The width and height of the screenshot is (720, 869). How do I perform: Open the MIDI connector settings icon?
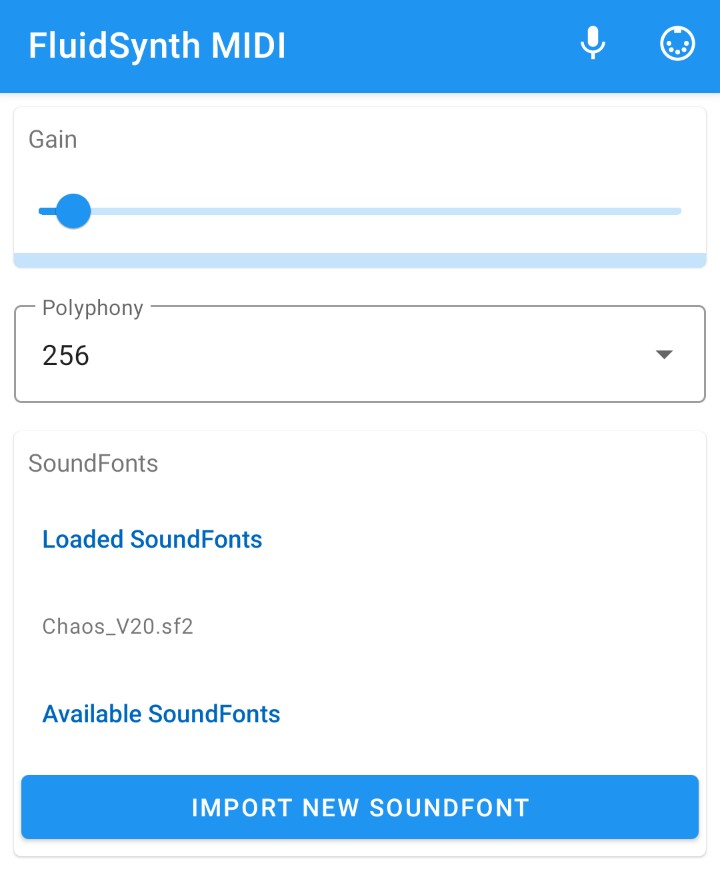[677, 44]
